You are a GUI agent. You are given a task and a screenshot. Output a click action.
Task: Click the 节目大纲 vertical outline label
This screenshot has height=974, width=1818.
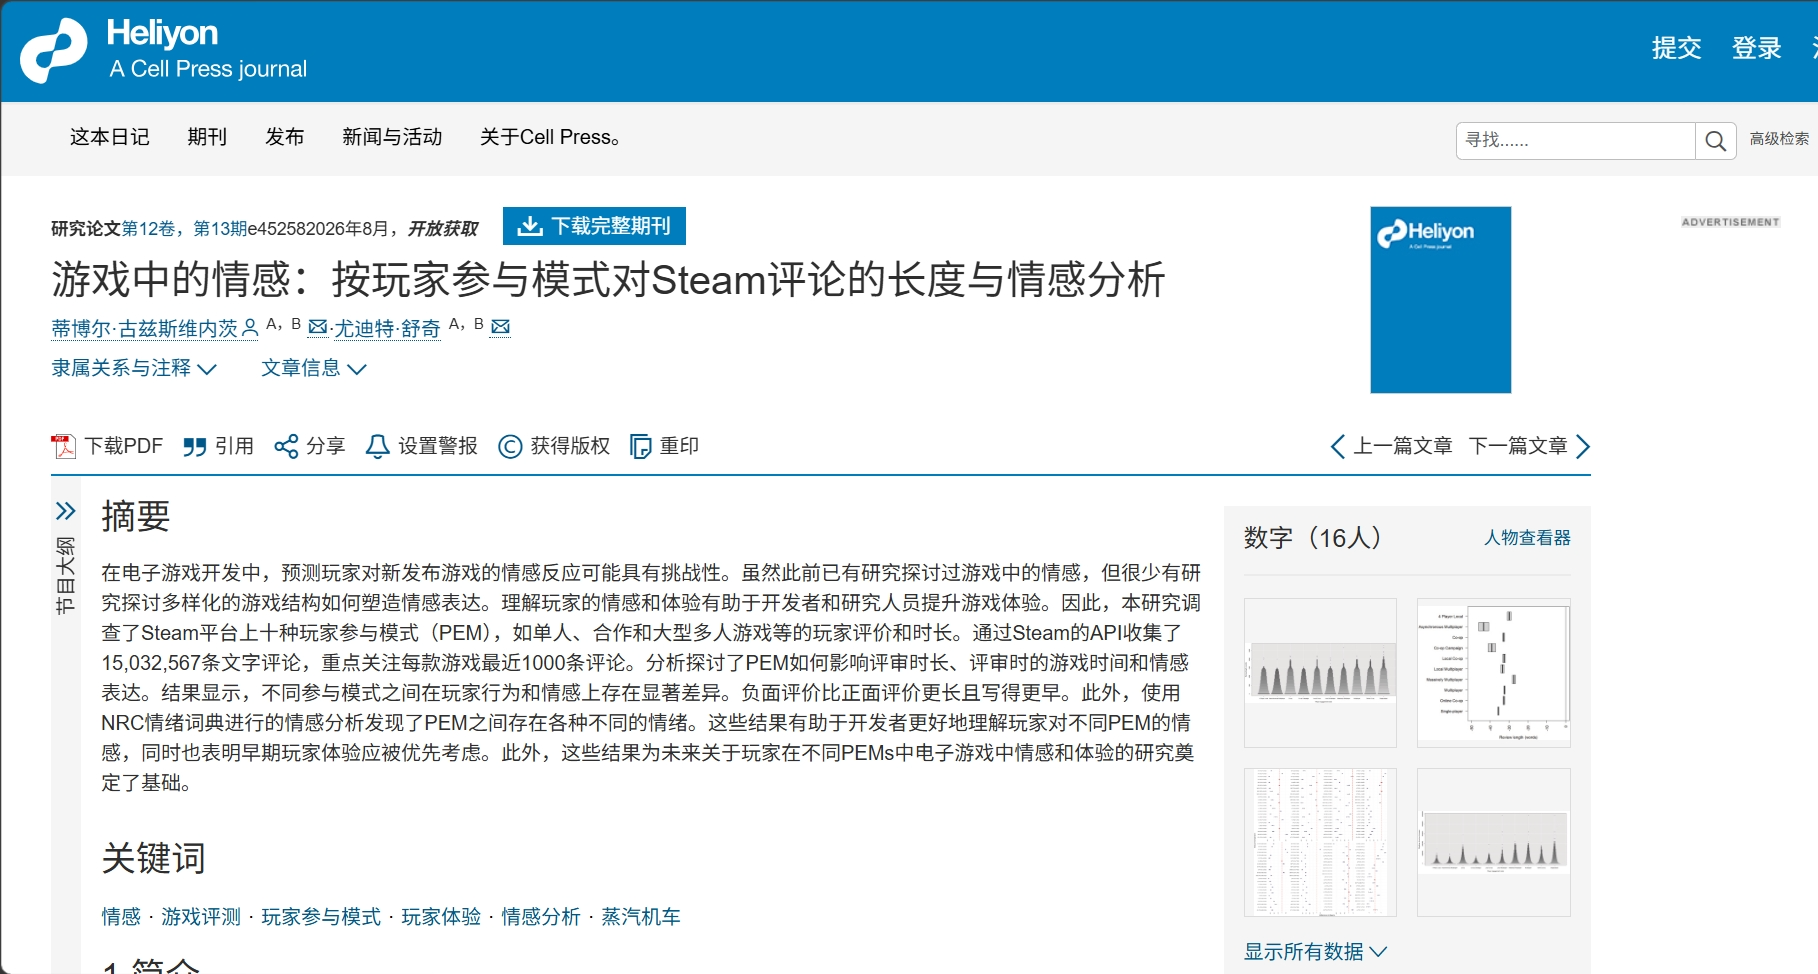[x=66, y=575]
